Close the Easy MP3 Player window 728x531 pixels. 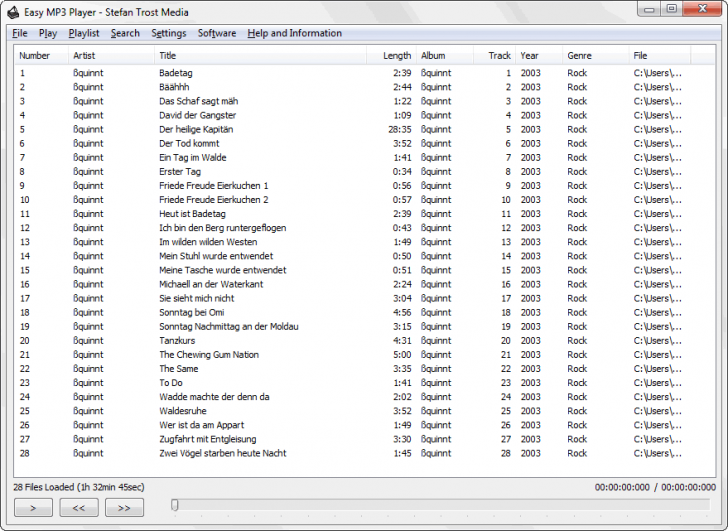tap(702, 9)
